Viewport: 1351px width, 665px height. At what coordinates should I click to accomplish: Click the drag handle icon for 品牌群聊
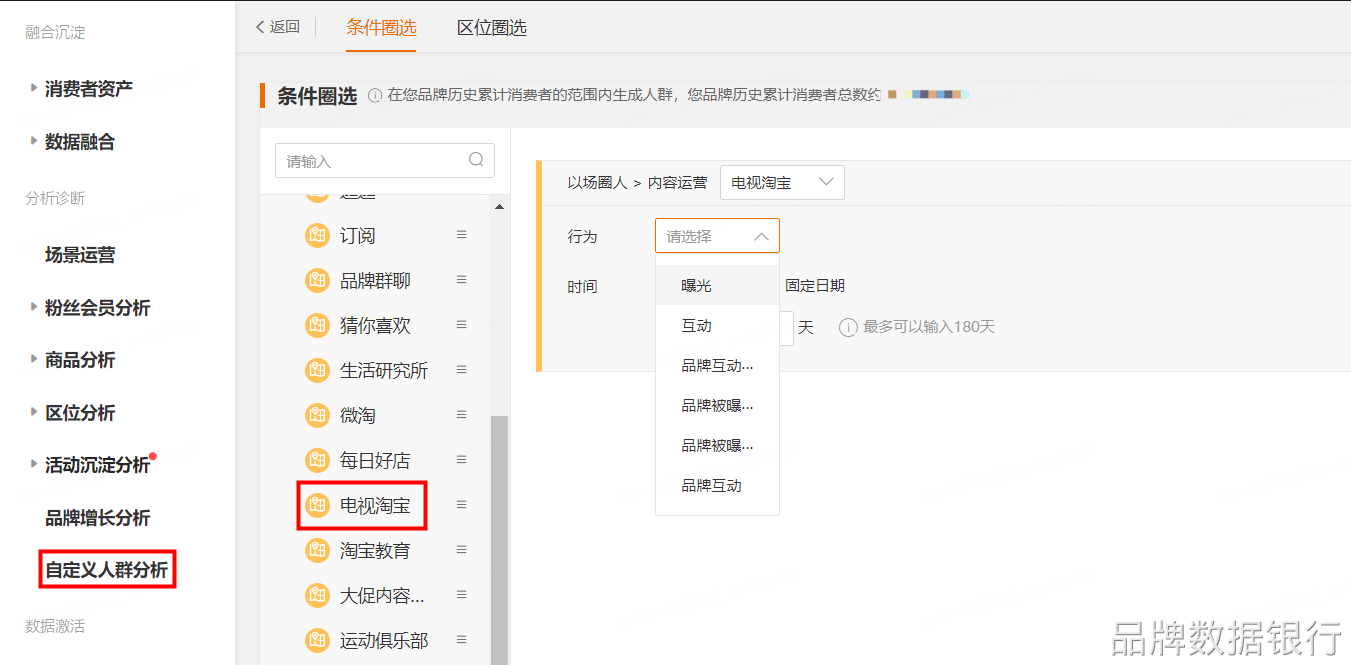[x=462, y=280]
